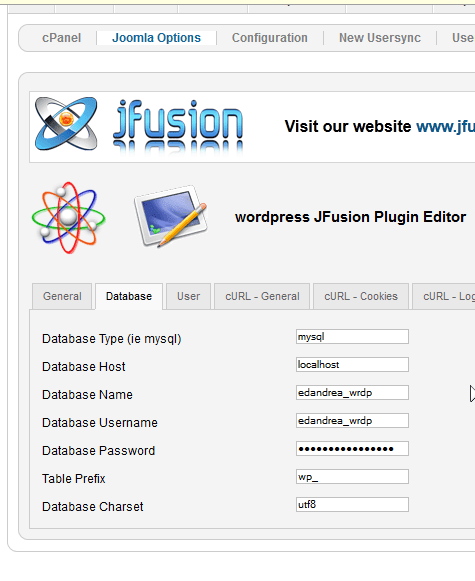The width and height of the screenshot is (475, 581).
Task: Go to the Configuration menu item
Action: (270, 38)
